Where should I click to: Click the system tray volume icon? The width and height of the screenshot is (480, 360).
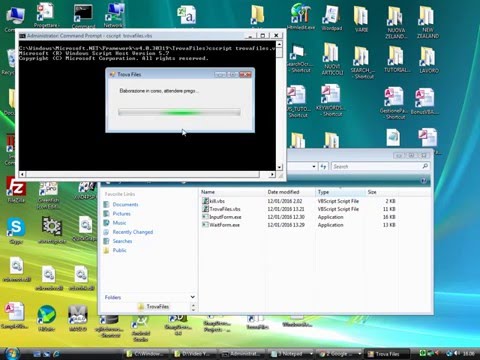(458, 353)
